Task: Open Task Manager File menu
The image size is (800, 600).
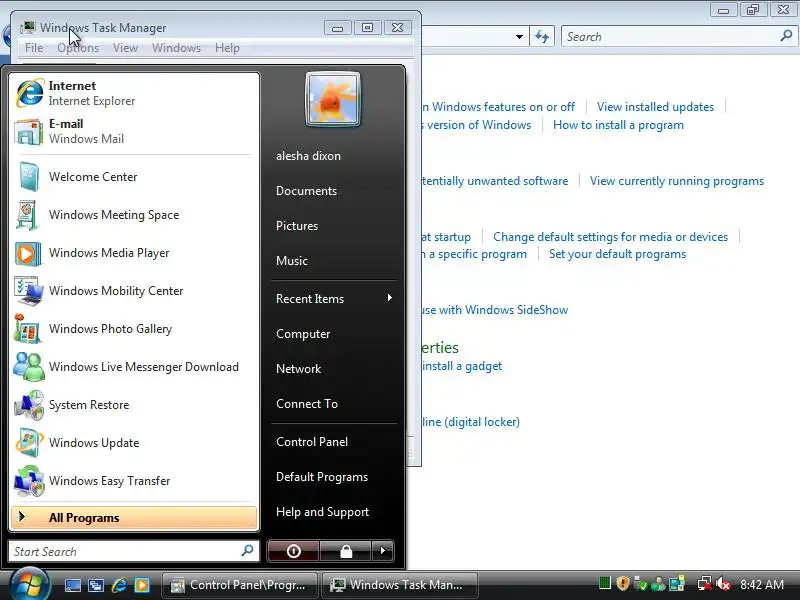Action: click(34, 48)
